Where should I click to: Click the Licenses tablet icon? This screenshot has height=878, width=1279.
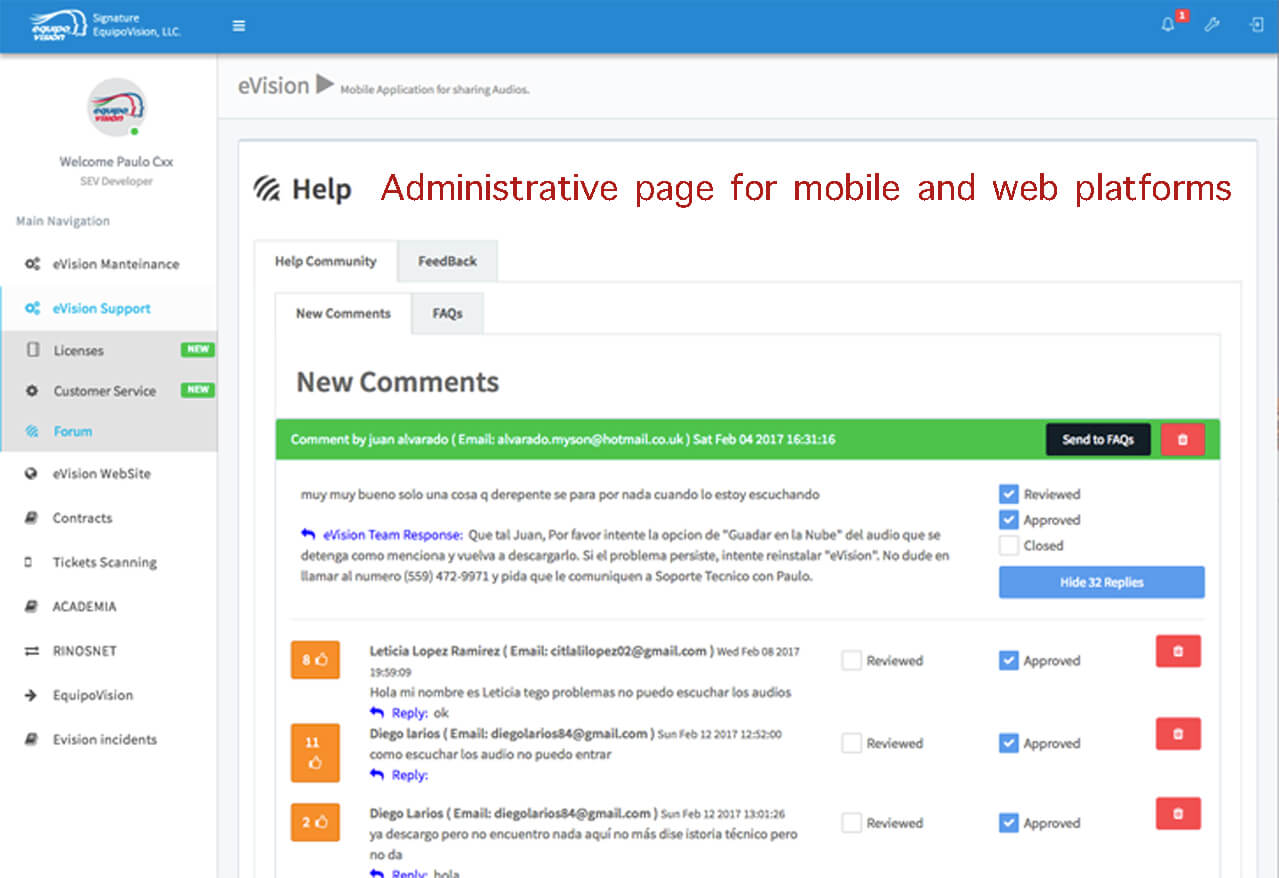33,350
